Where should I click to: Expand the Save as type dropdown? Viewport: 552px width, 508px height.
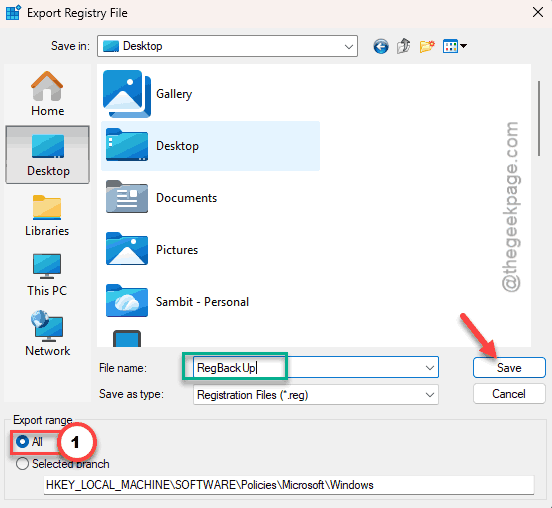429,395
